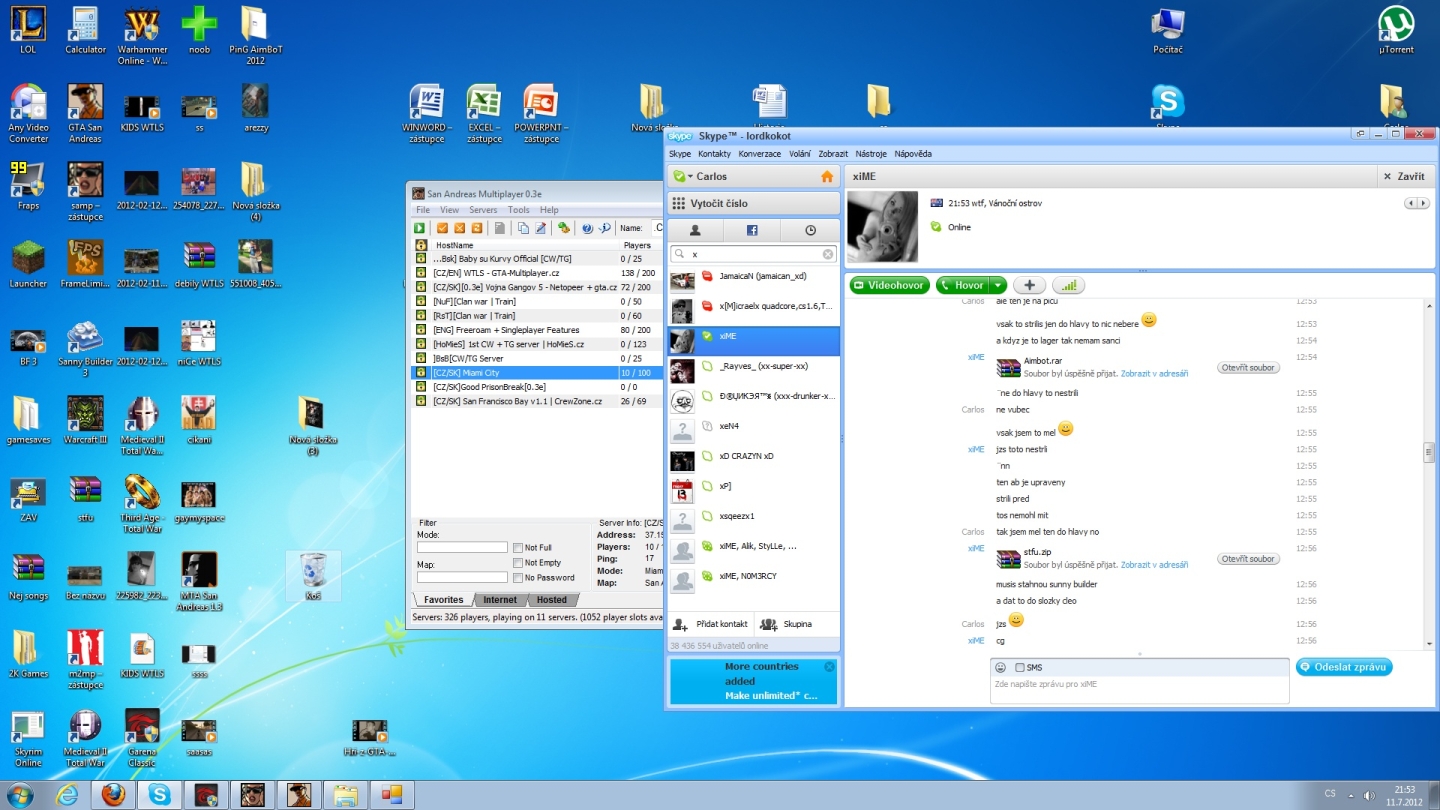Click the gray Filter Server Info icon in SA-MP
The image size is (1440, 810).
click(500, 228)
